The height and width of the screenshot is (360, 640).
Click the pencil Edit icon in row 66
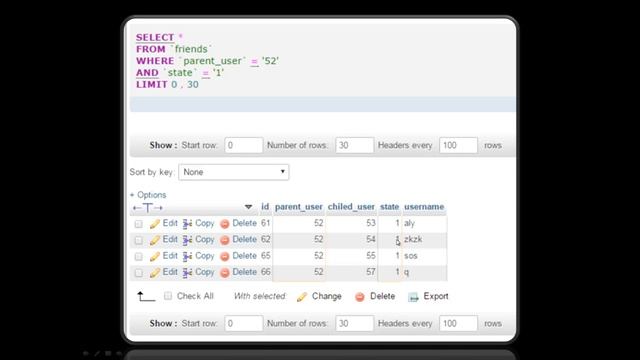(x=155, y=273)
